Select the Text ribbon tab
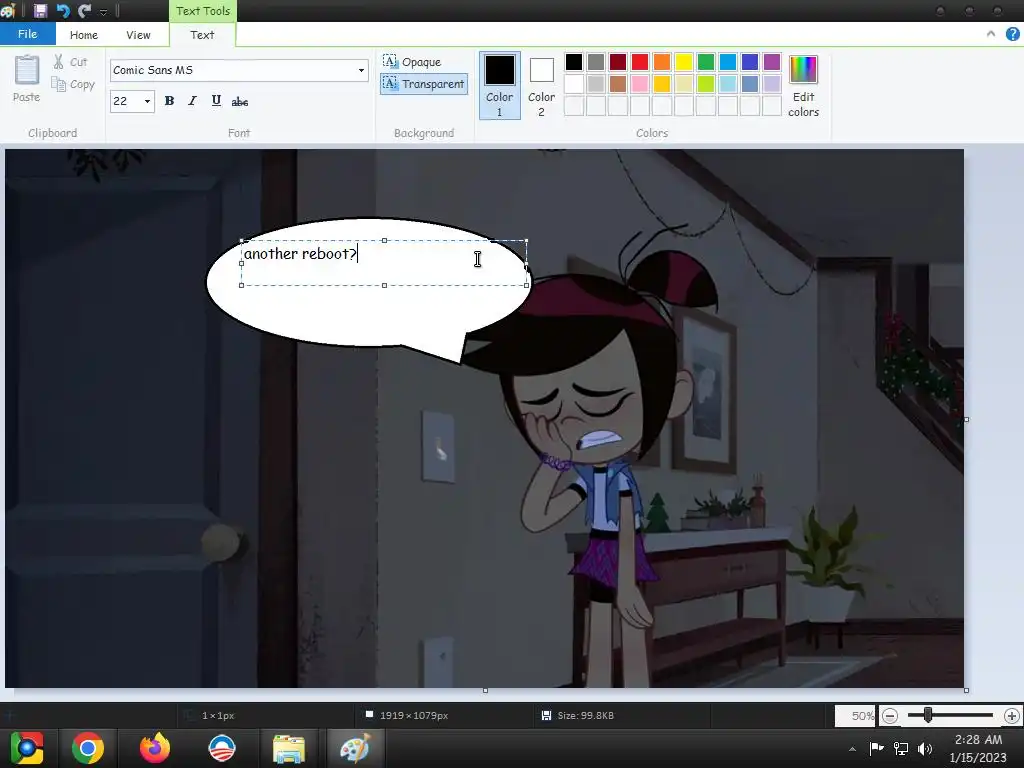This screenshot has height=768, width=1024. click(202, 35)
